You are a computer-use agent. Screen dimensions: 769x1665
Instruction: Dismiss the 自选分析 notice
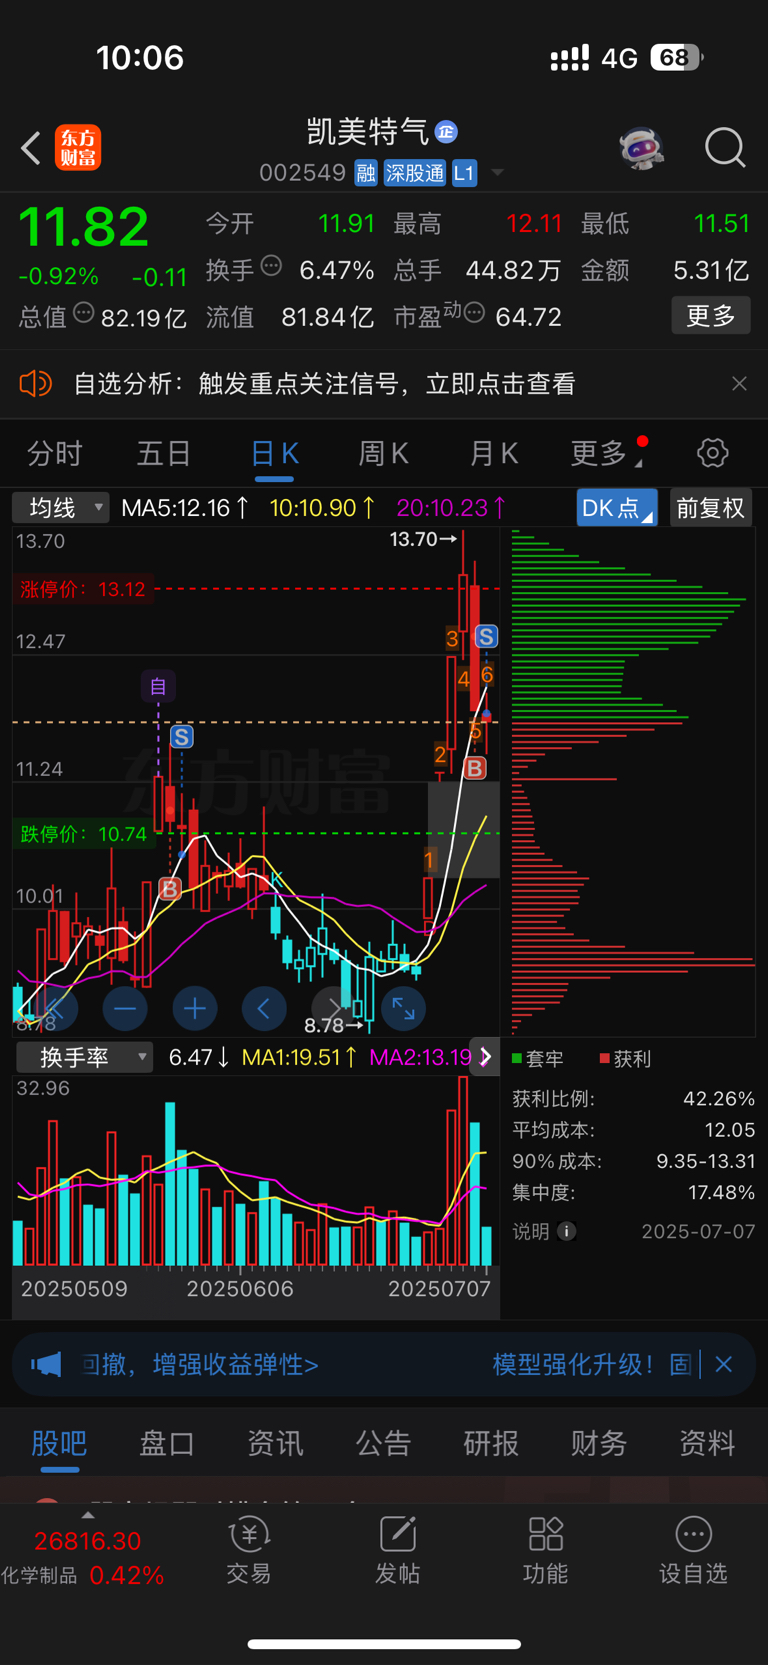pos(739,384)
